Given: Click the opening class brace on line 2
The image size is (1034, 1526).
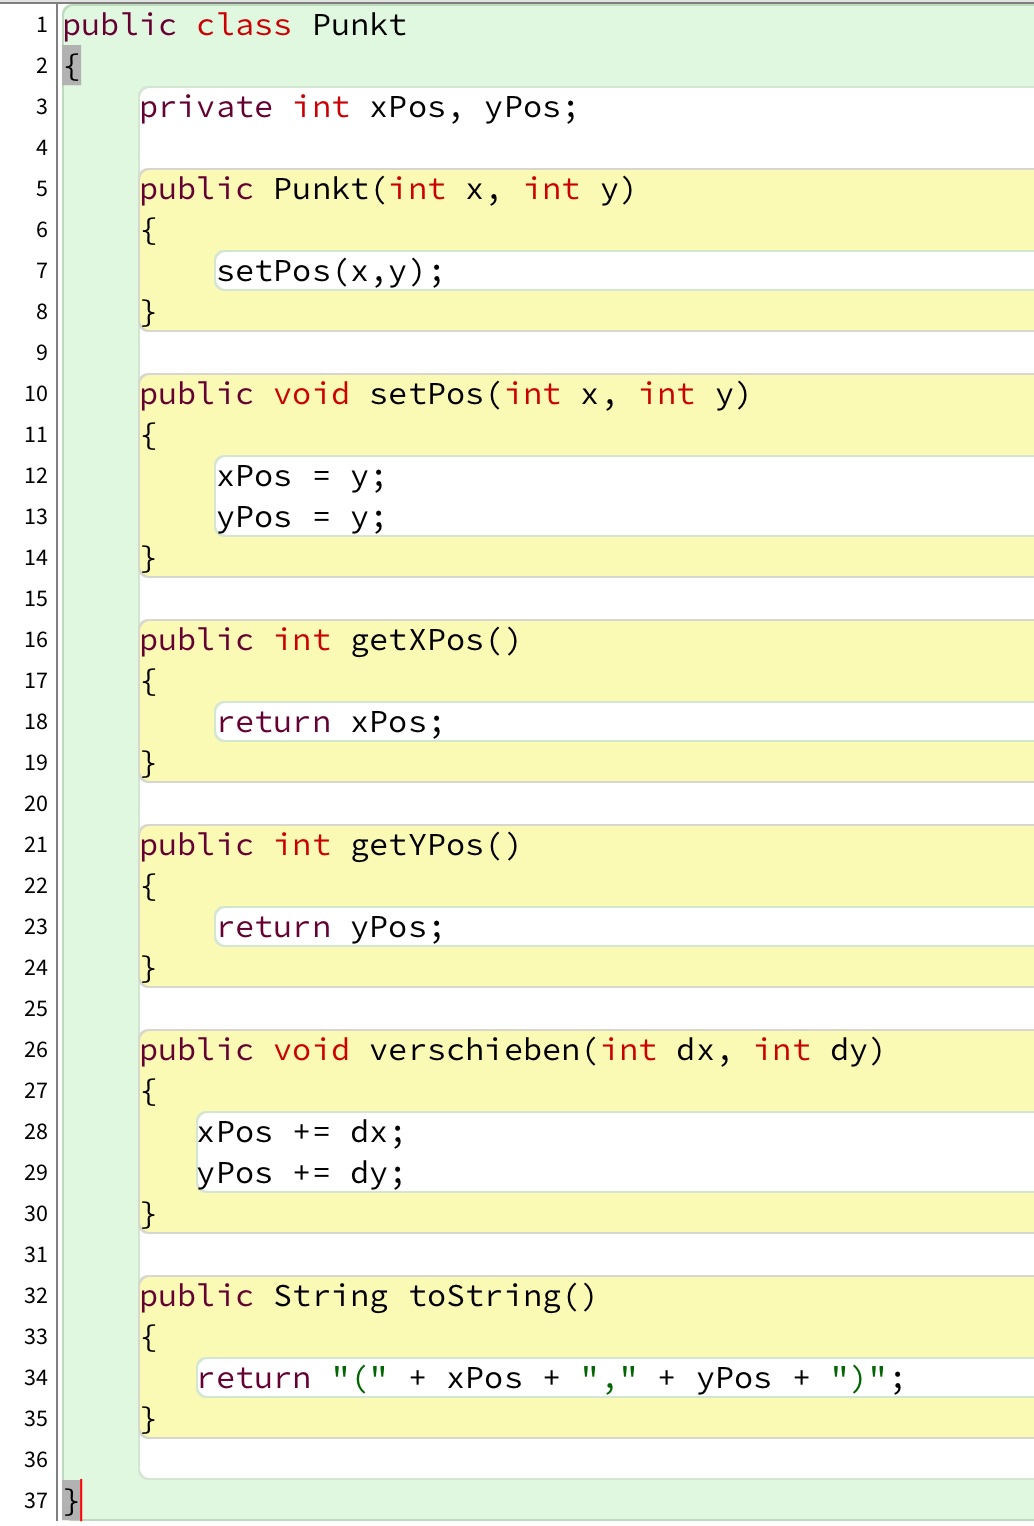Looking at the screenshot, I should [x=71, y=66].
